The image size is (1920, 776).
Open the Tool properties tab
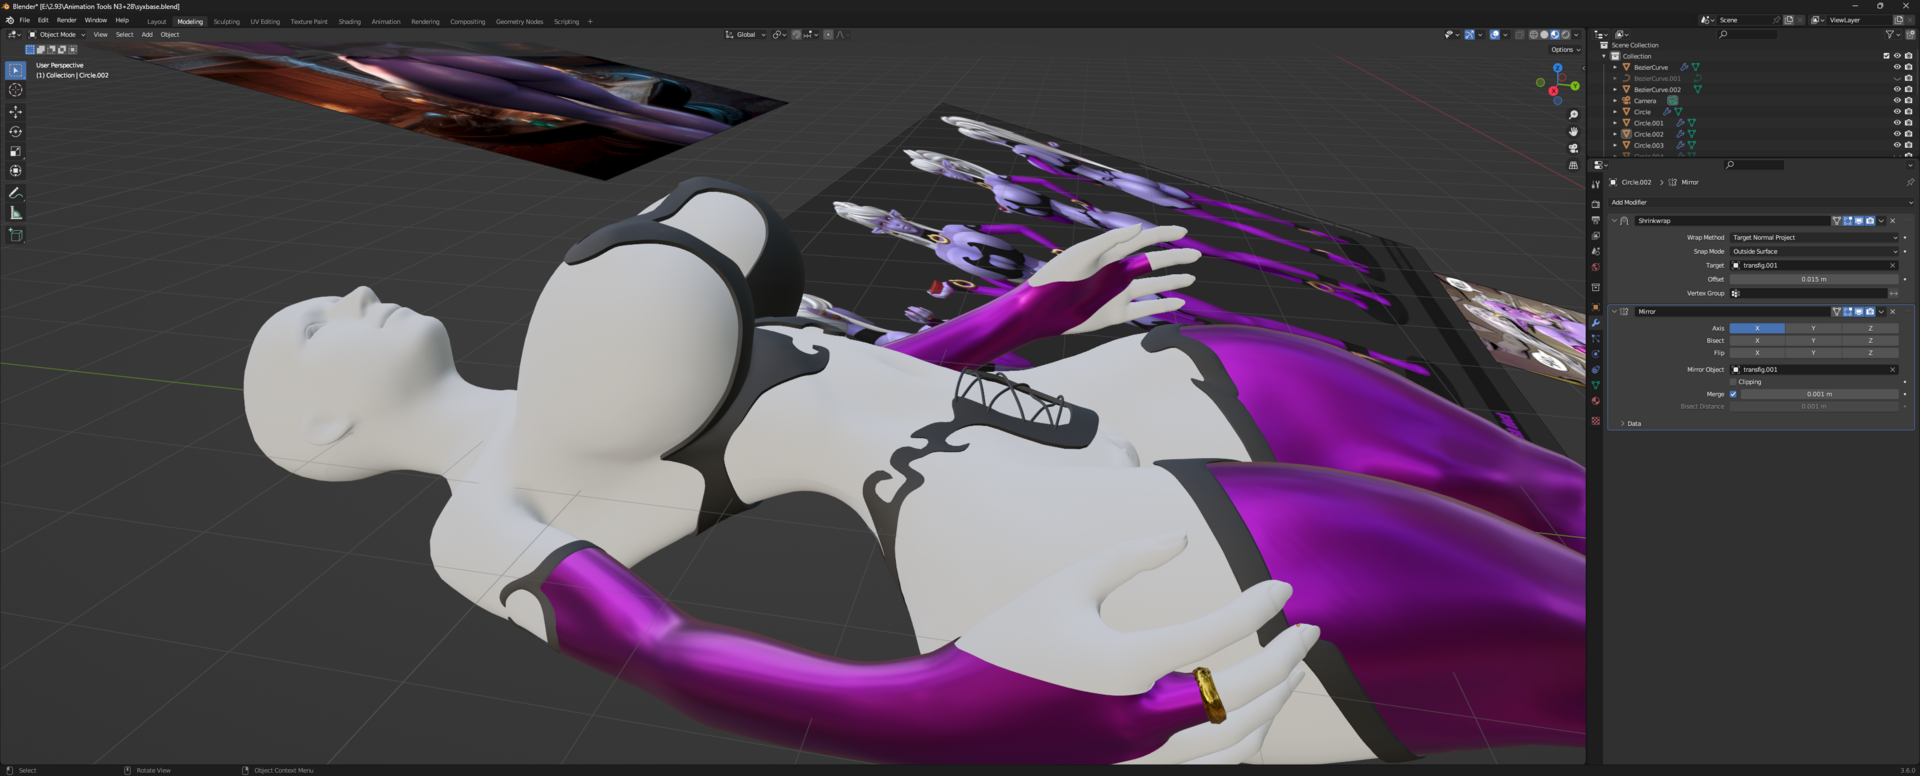pyautogui.click(x=1595, y=184)
